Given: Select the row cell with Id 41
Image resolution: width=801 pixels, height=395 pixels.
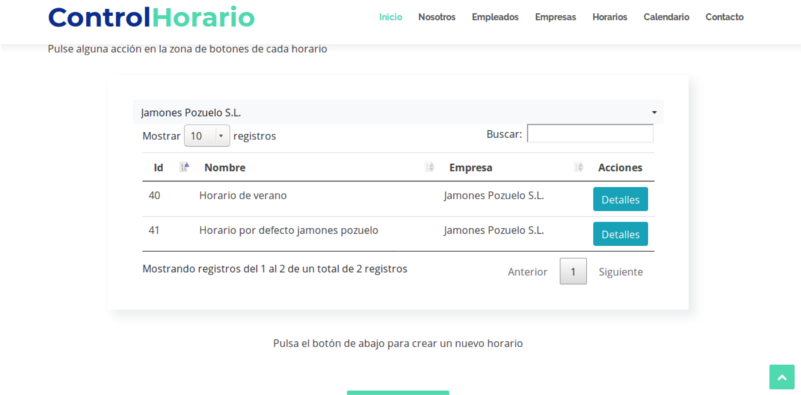Looking at the screenshot, I should (154, 230).
